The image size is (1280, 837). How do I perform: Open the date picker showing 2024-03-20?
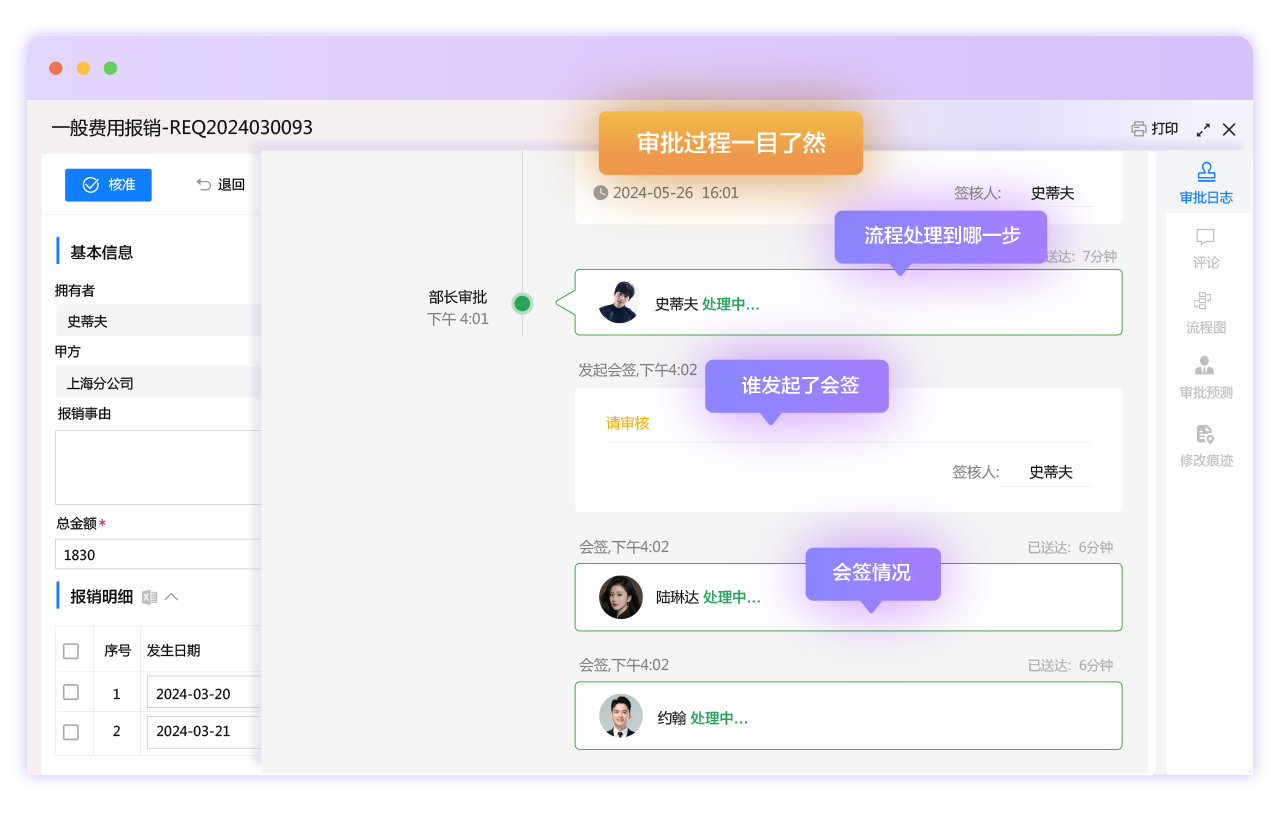pyautogui.click(x=205, y=692)
